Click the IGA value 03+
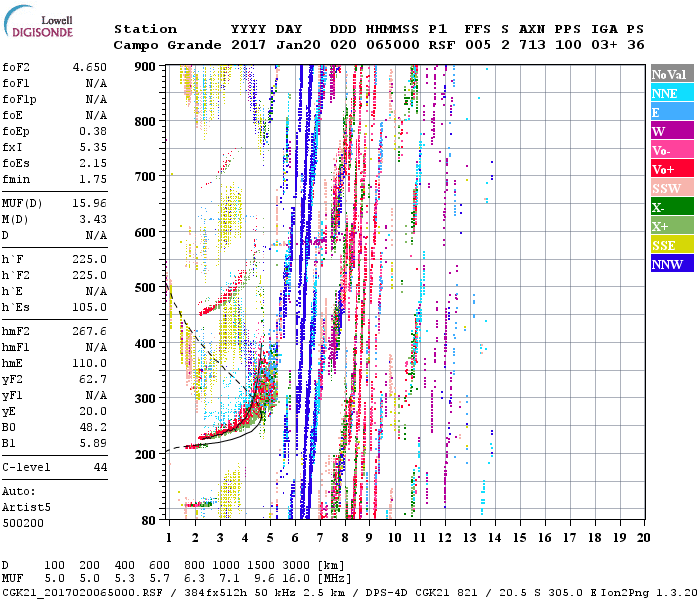The image size is (700, 600). pyautogui.click(x=604, y=45)
